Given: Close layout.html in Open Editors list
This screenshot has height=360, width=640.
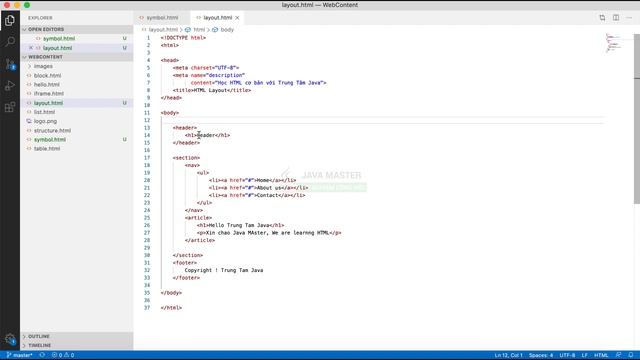Looking at the screenshot, I should click(31, 48).
